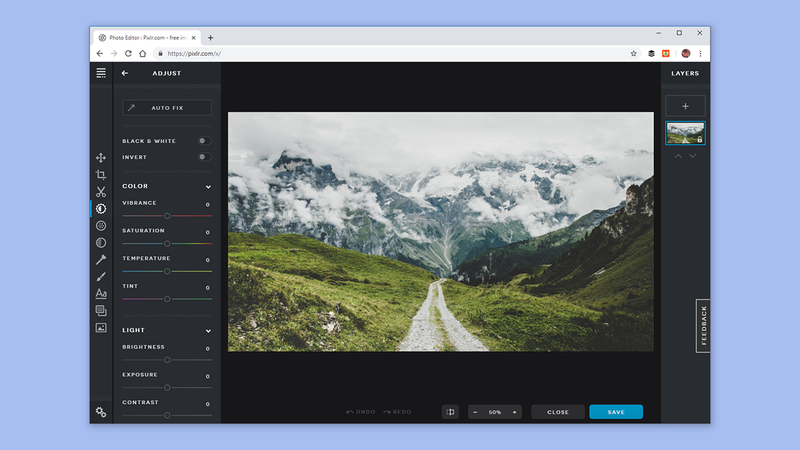Open the Effect half-circle tool
Image resolution: width=800 pixels, height=450 pixels.
(x=101, y=243)
